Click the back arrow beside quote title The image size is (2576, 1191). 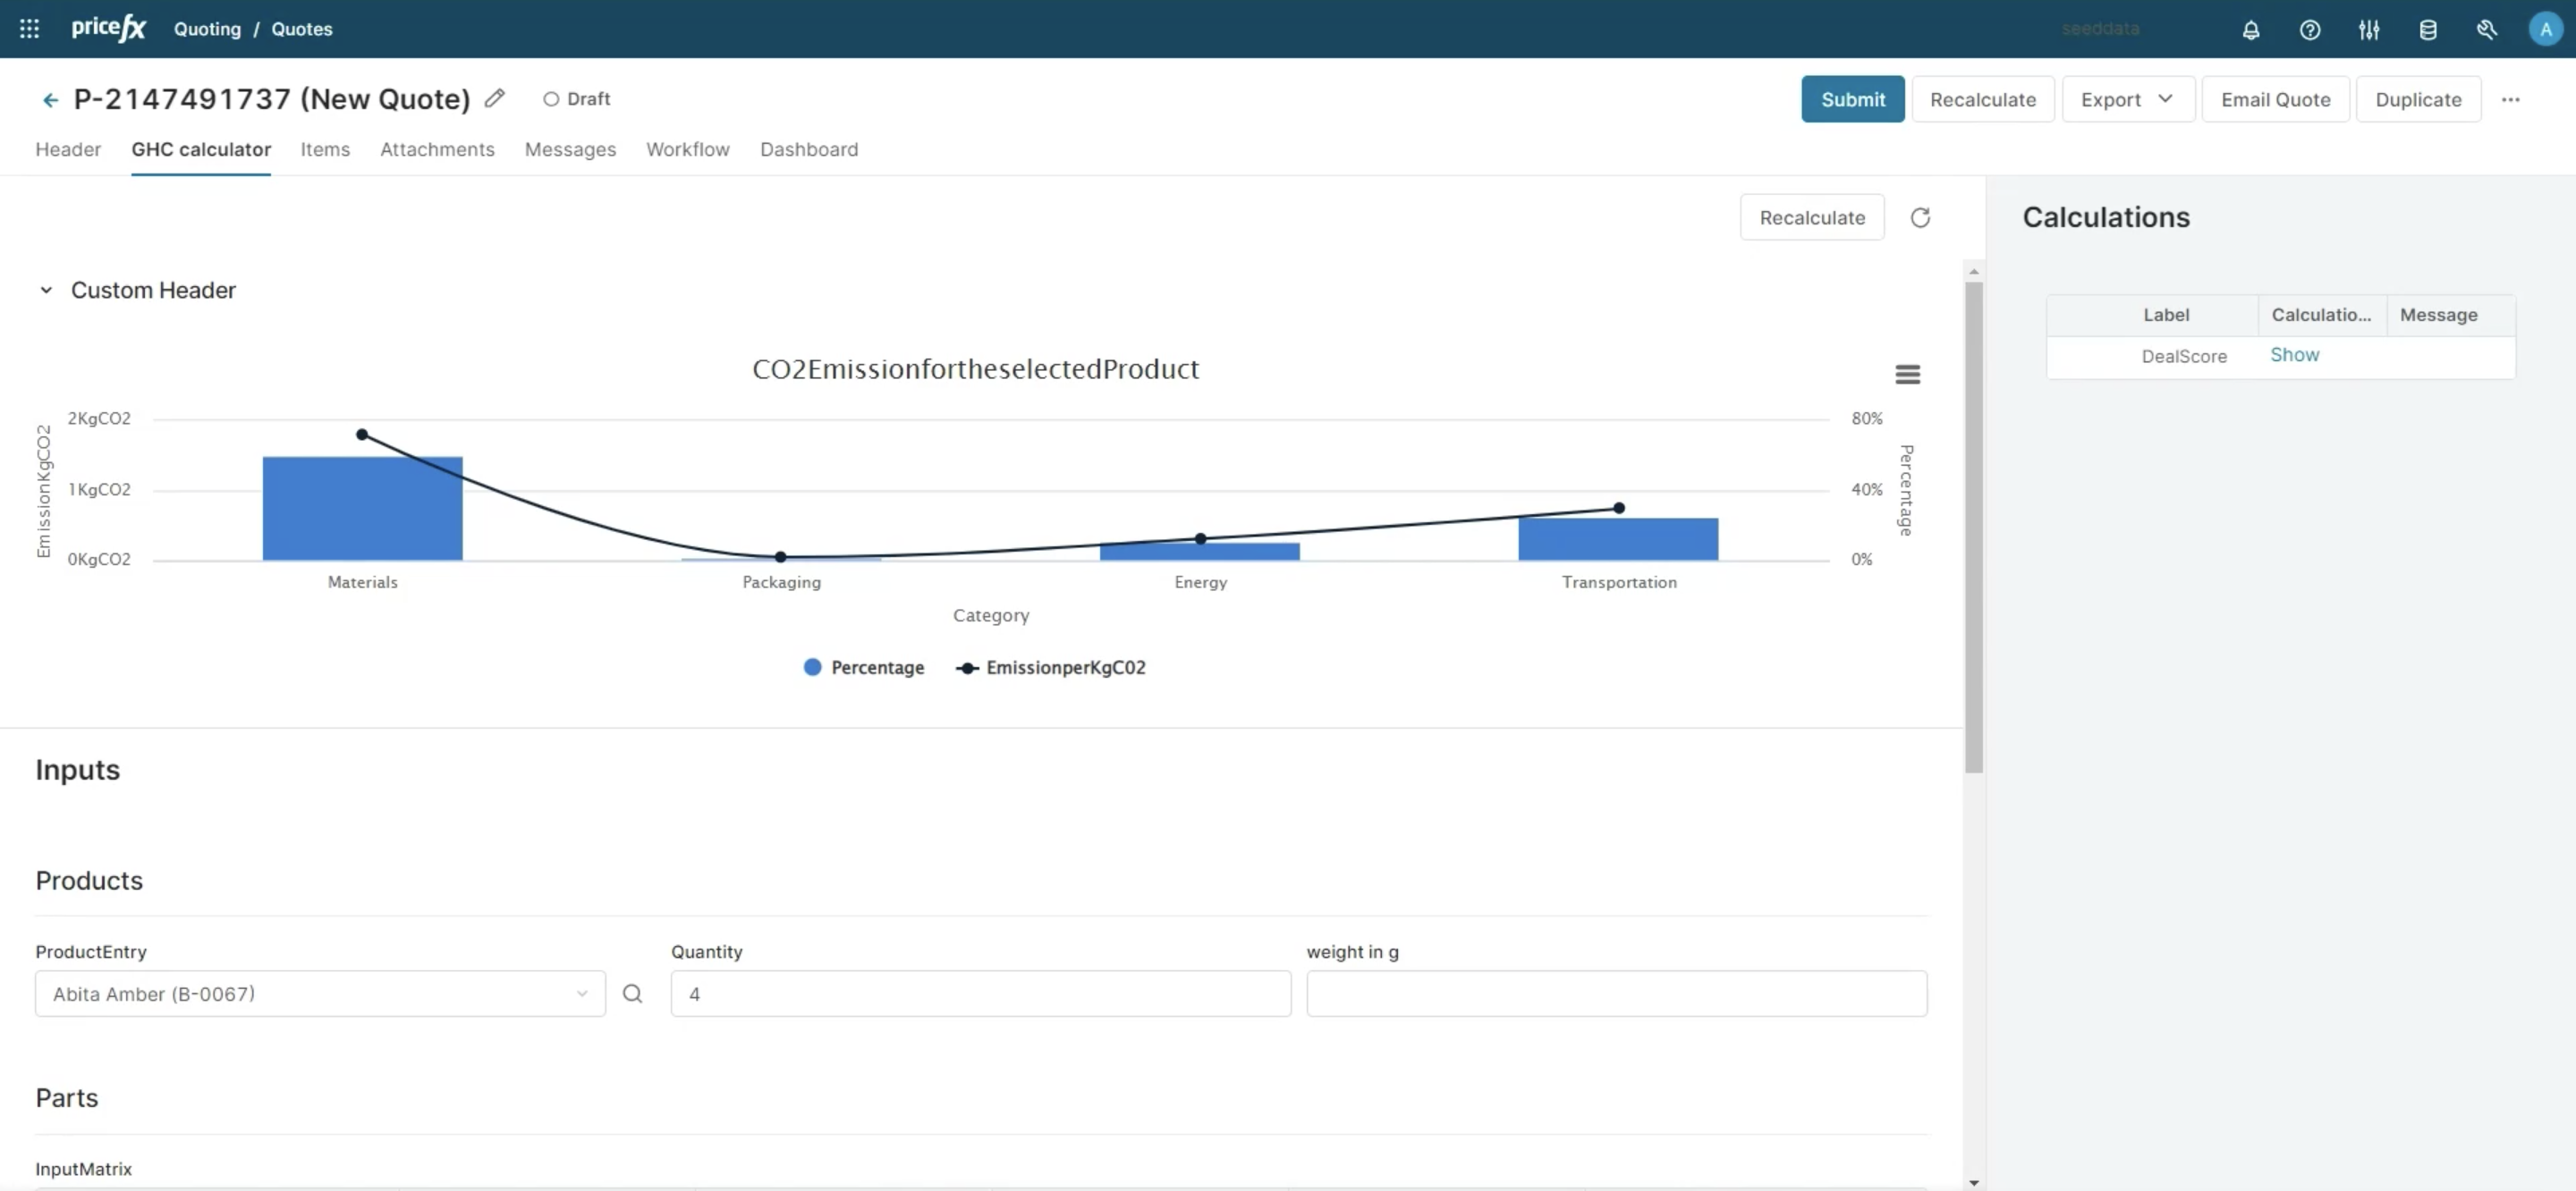point(50,99)
